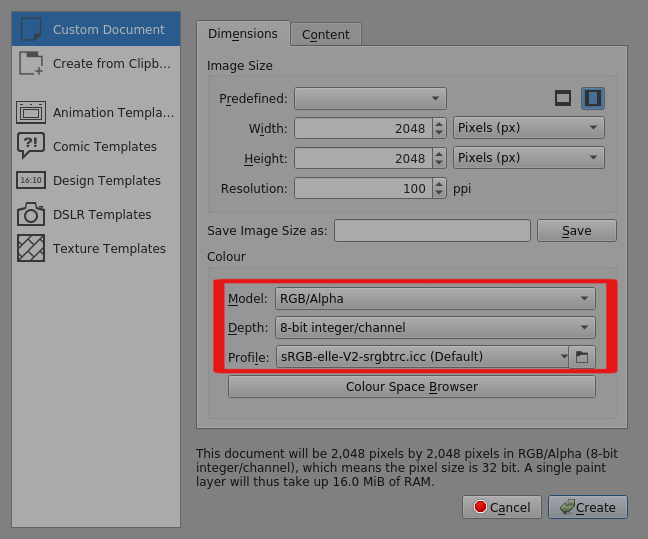Click the Width input field
Screen dimensions: 648x539
point(364,128)
